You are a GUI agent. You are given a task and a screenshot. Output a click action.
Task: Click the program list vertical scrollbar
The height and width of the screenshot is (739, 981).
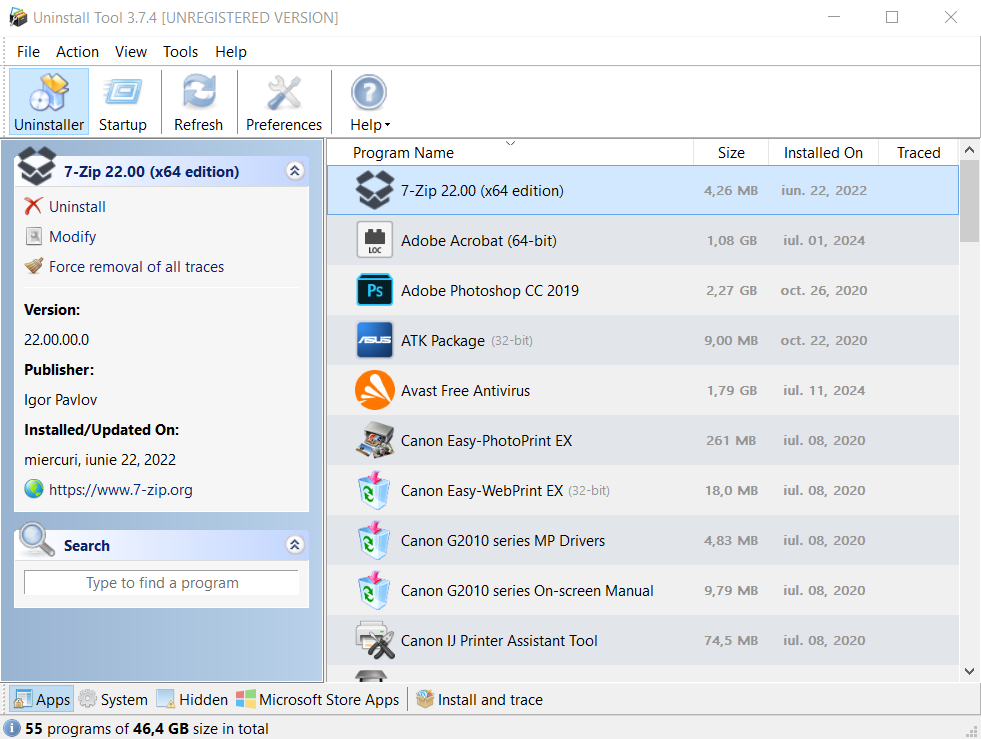969,400
